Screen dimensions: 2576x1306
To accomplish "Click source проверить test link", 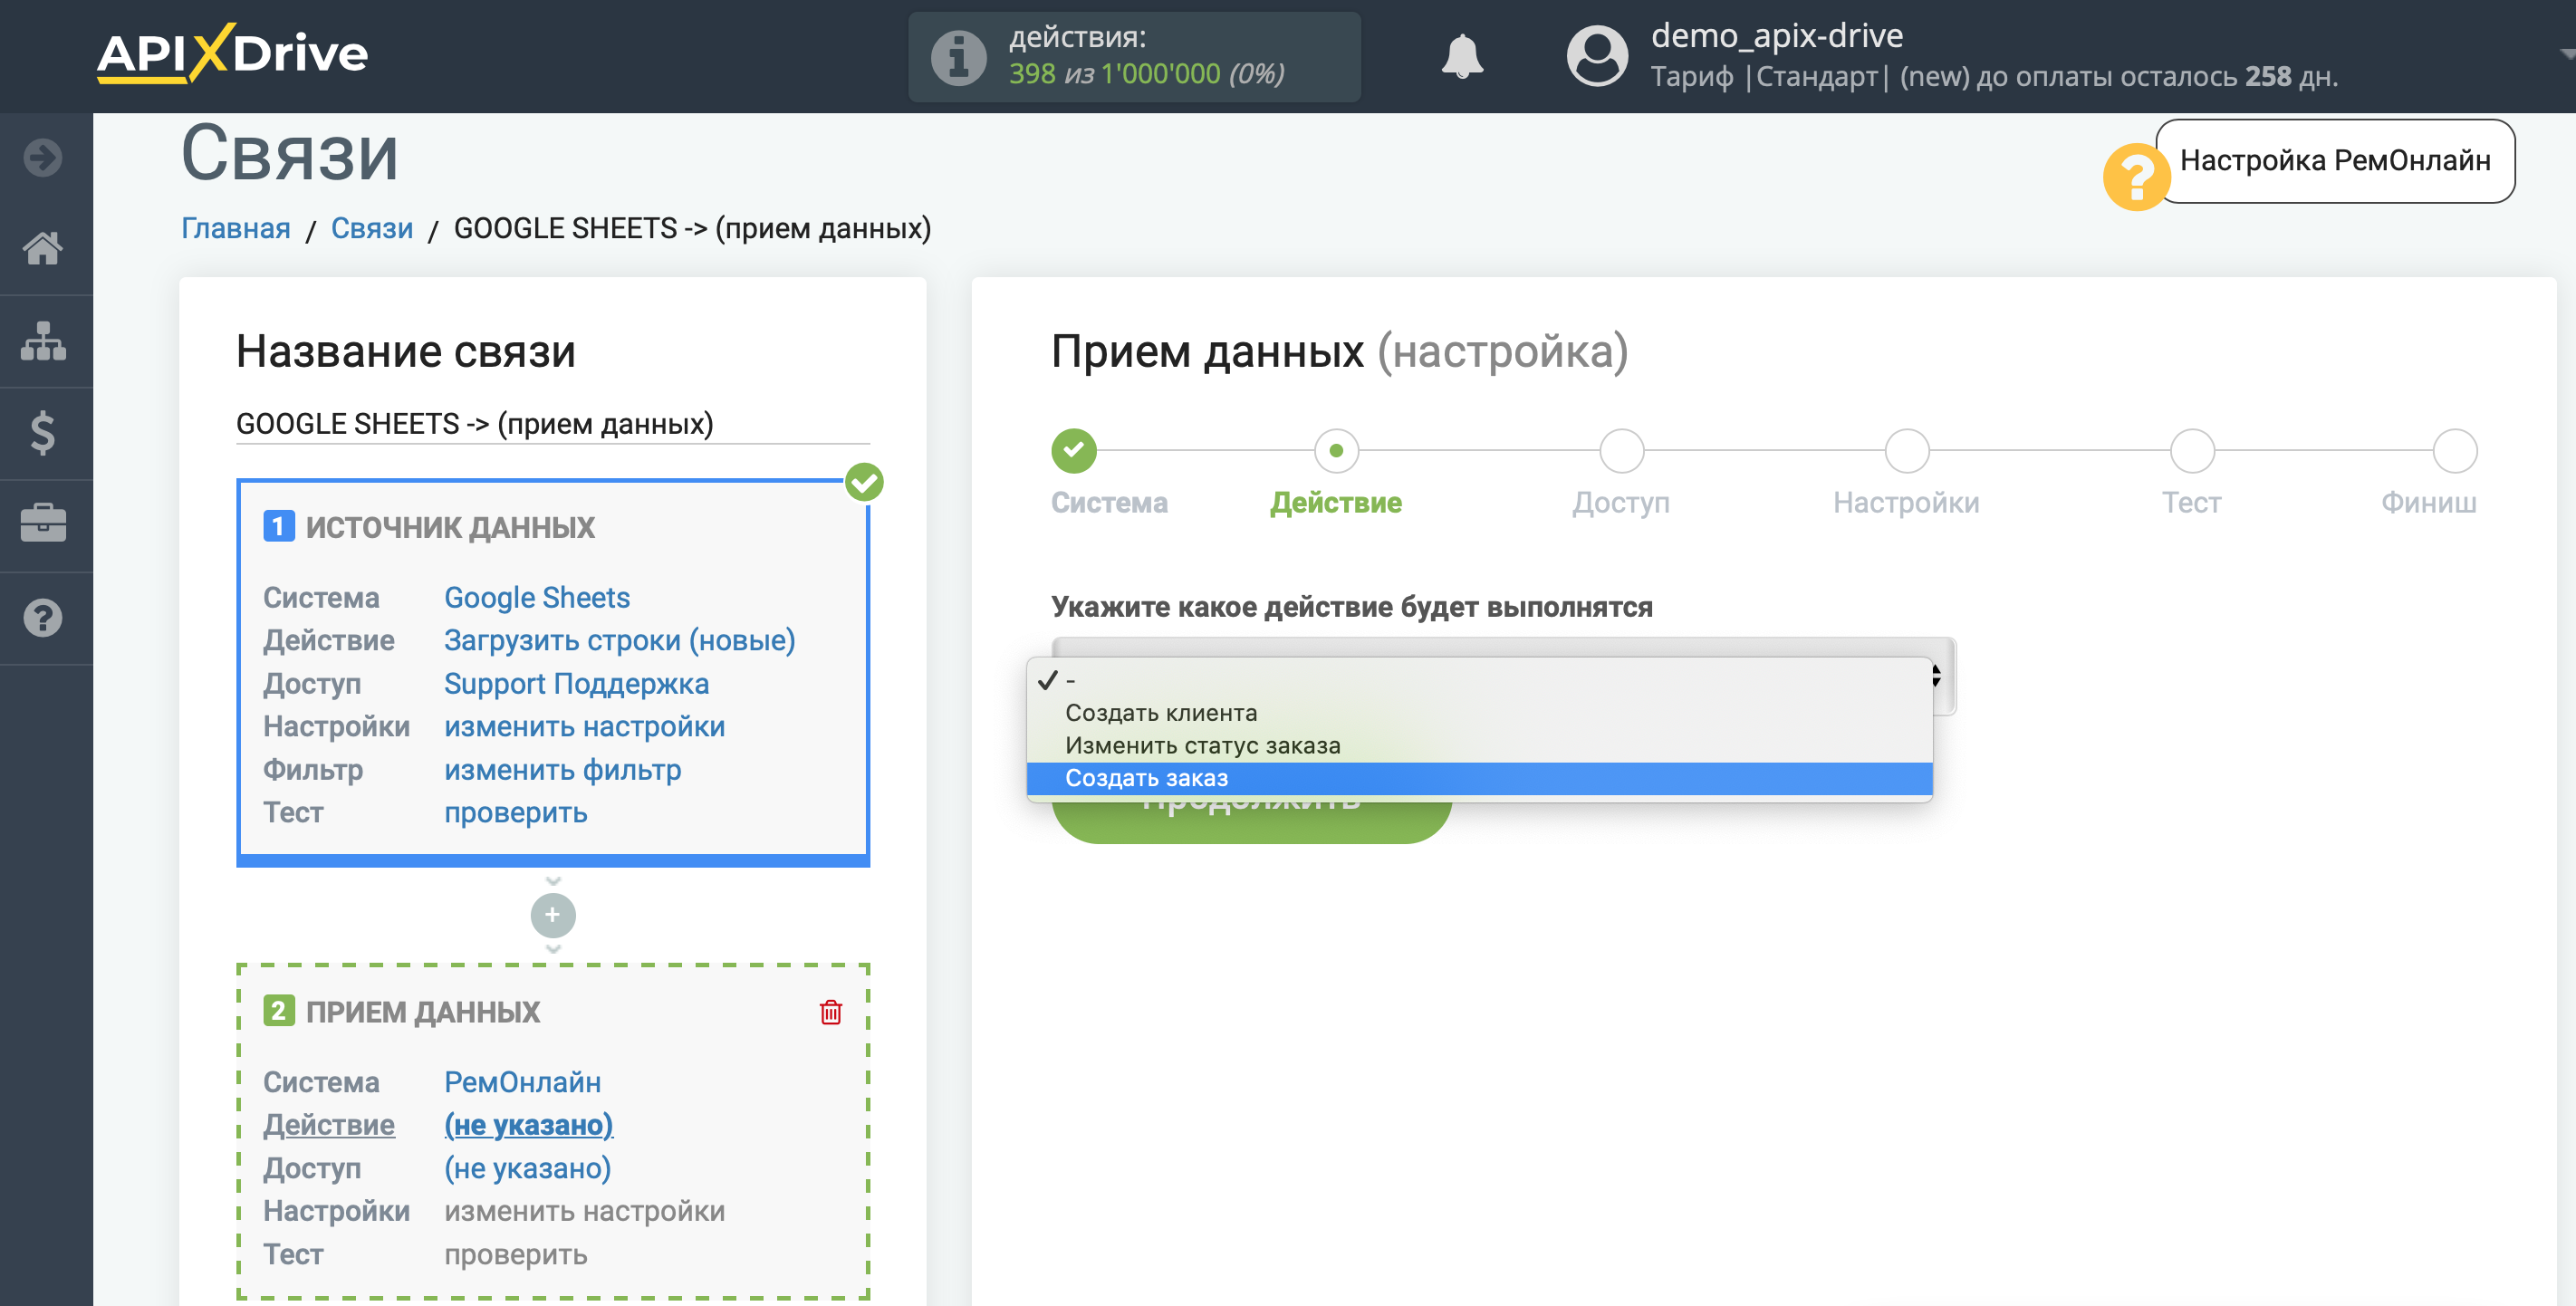I will click(515, 813).
